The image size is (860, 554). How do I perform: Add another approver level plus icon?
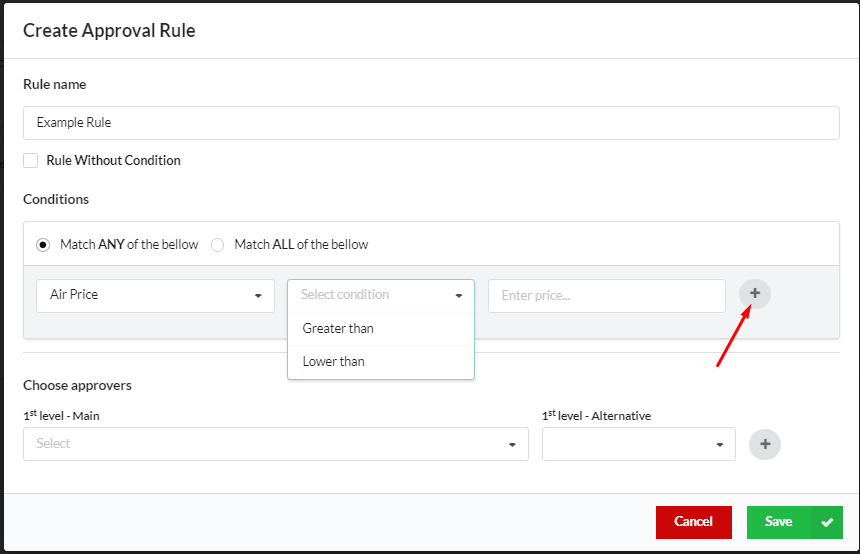(x=765, y=444)
